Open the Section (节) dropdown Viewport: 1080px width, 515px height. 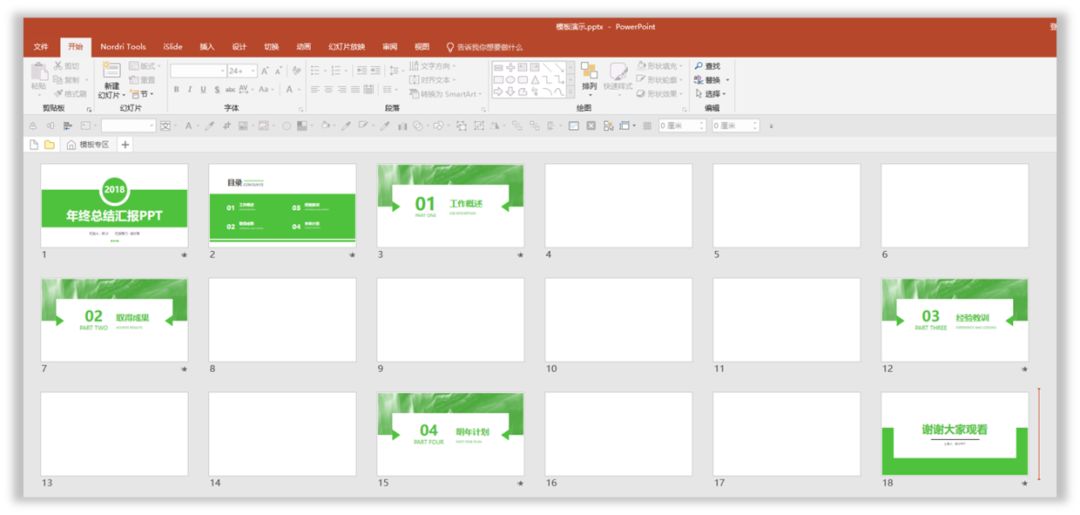coord(143,94)
